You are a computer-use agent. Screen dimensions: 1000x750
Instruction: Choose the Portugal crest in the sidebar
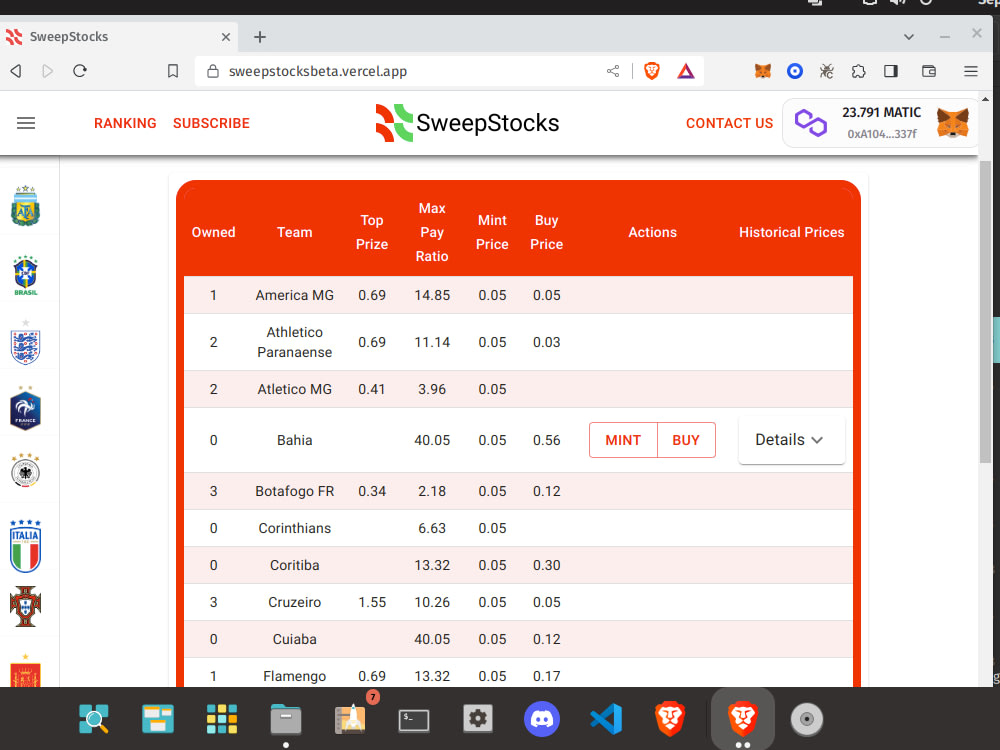click(x=24, y=607)
